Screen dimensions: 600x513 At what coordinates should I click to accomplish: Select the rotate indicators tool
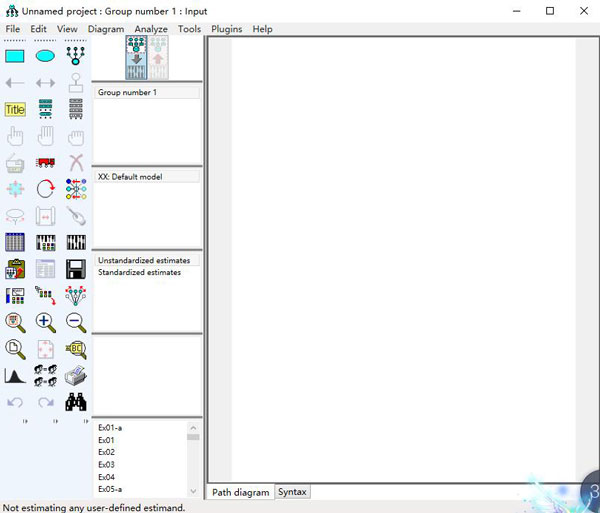46,189
